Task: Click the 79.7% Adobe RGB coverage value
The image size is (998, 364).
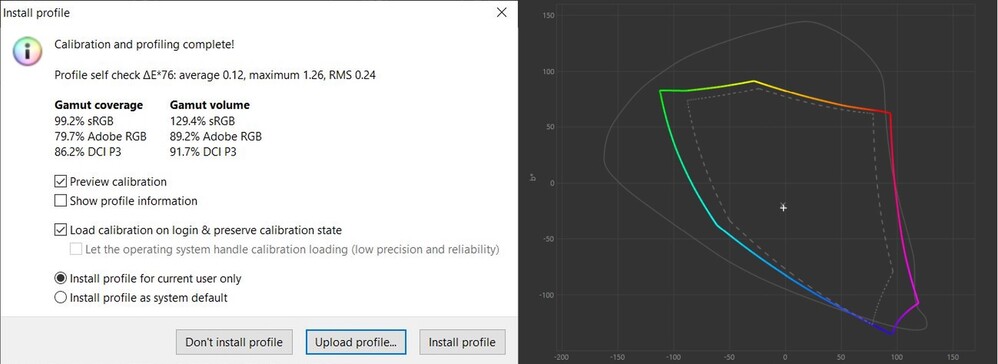Action: [101, 136]
